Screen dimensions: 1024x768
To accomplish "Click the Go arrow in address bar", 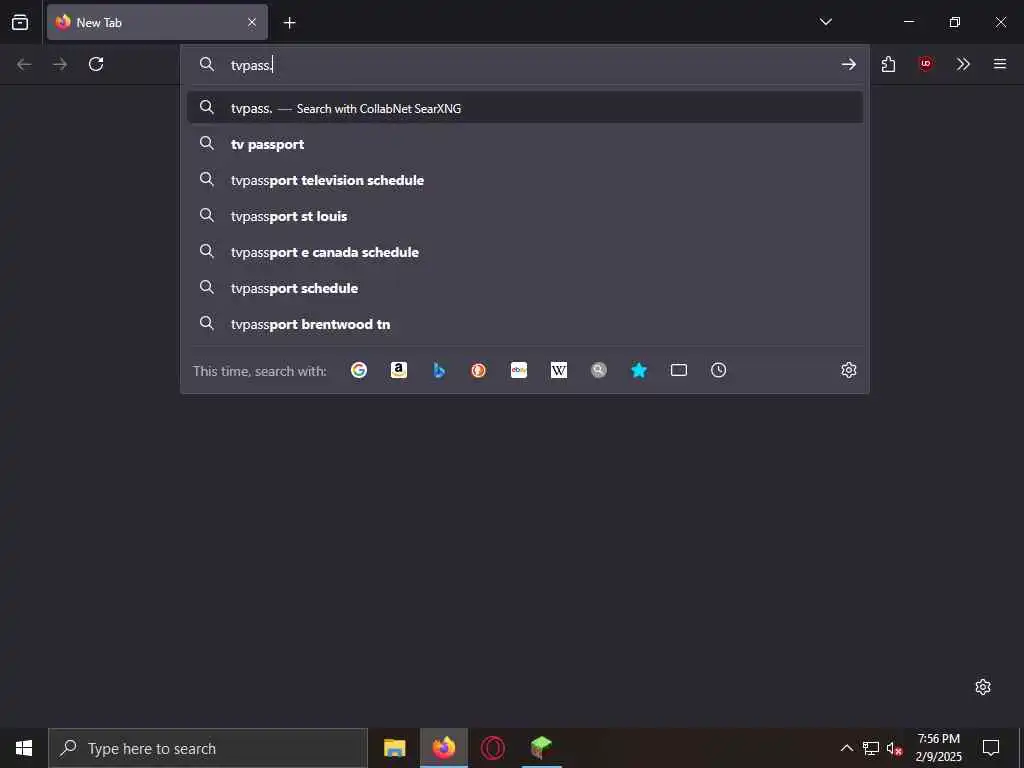I will click(848, 64).
